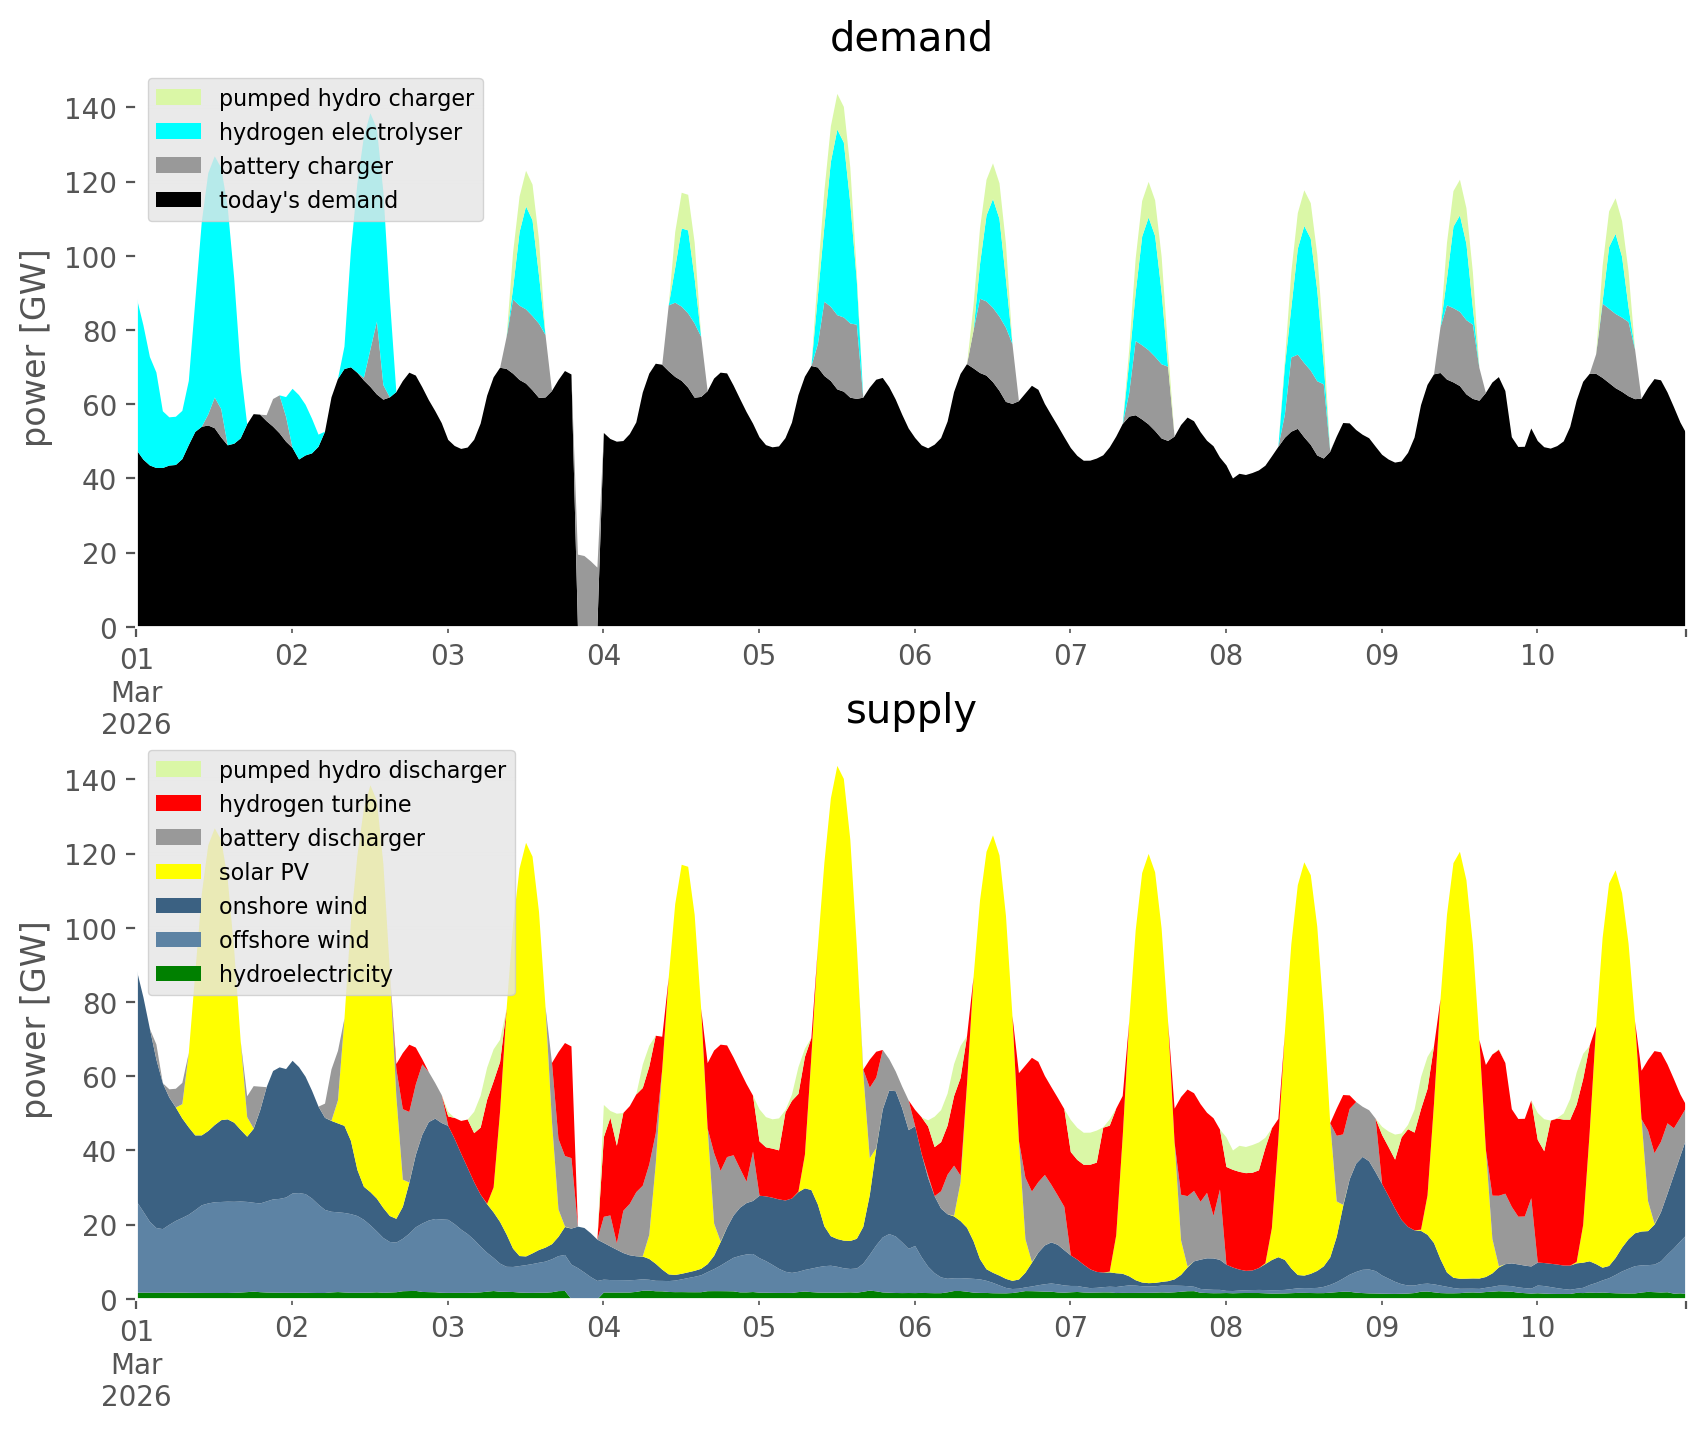Click the red hydrogen turbine legend swatch
Screen dimensions: 1706x1431
179,804
